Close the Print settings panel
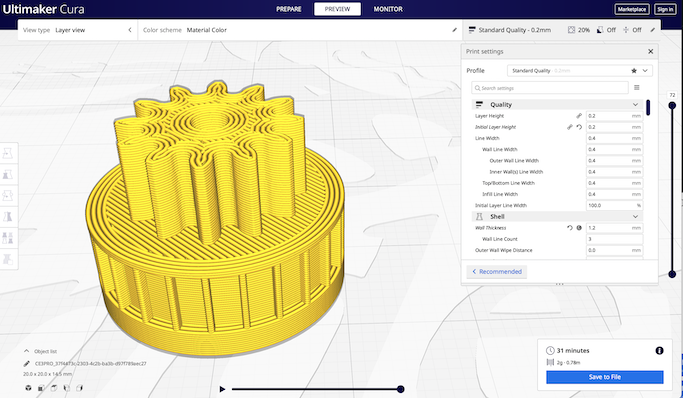Screen dimensions: 683x398 coord(650,51)
